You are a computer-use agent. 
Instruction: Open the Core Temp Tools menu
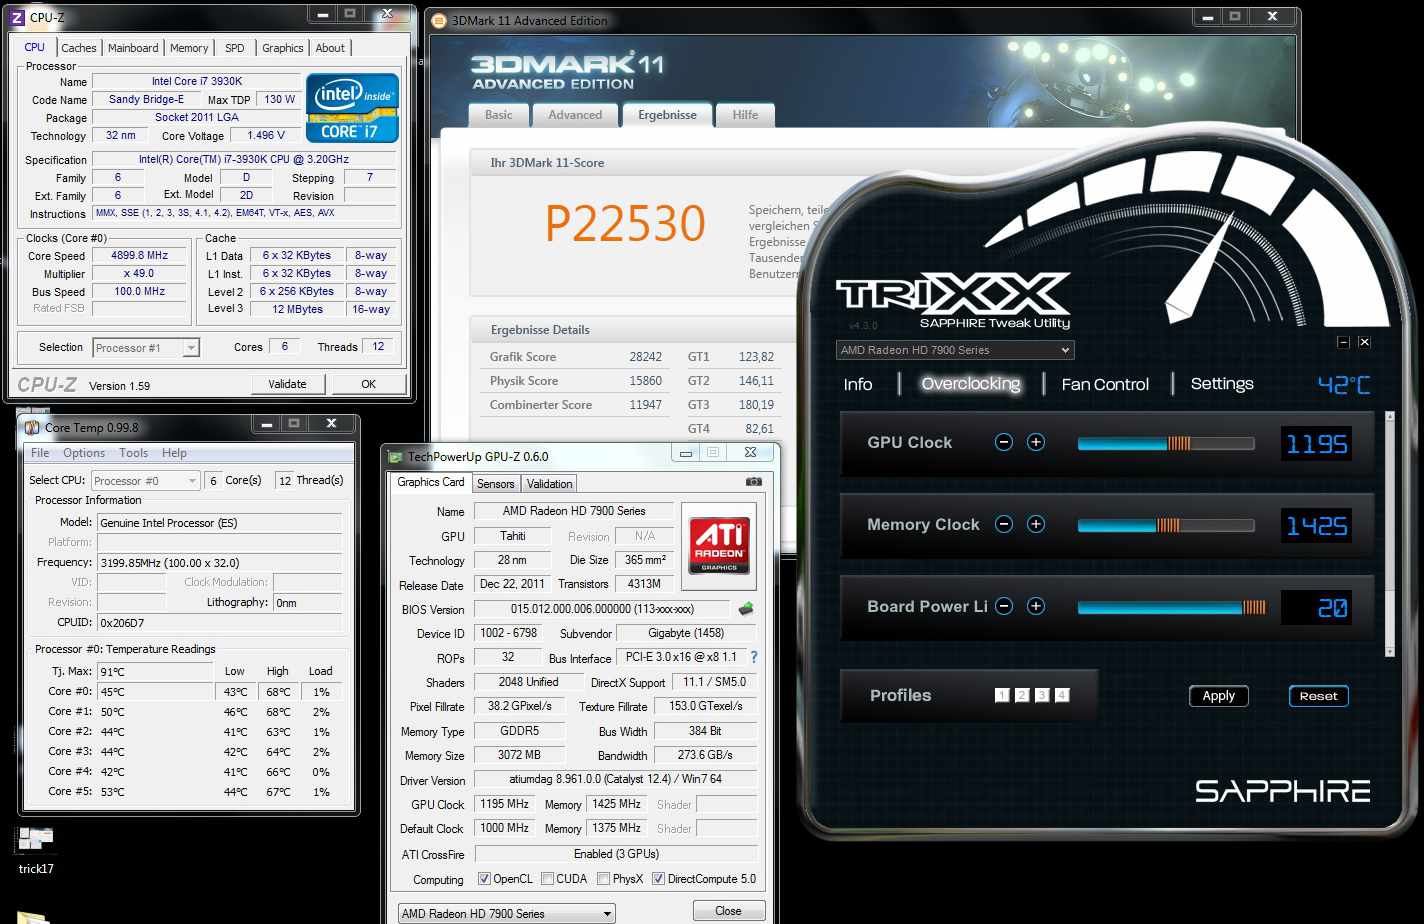pos(133,453)
